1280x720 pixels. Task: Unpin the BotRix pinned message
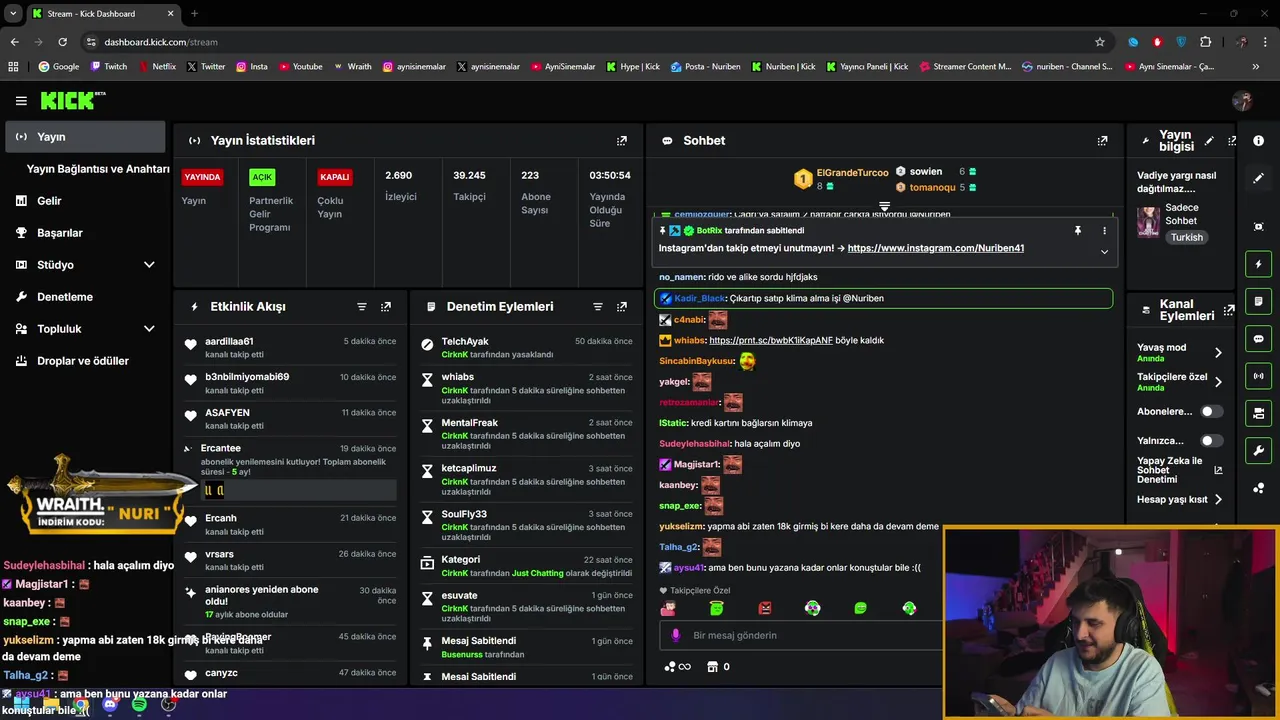[x=1078, y=231]
